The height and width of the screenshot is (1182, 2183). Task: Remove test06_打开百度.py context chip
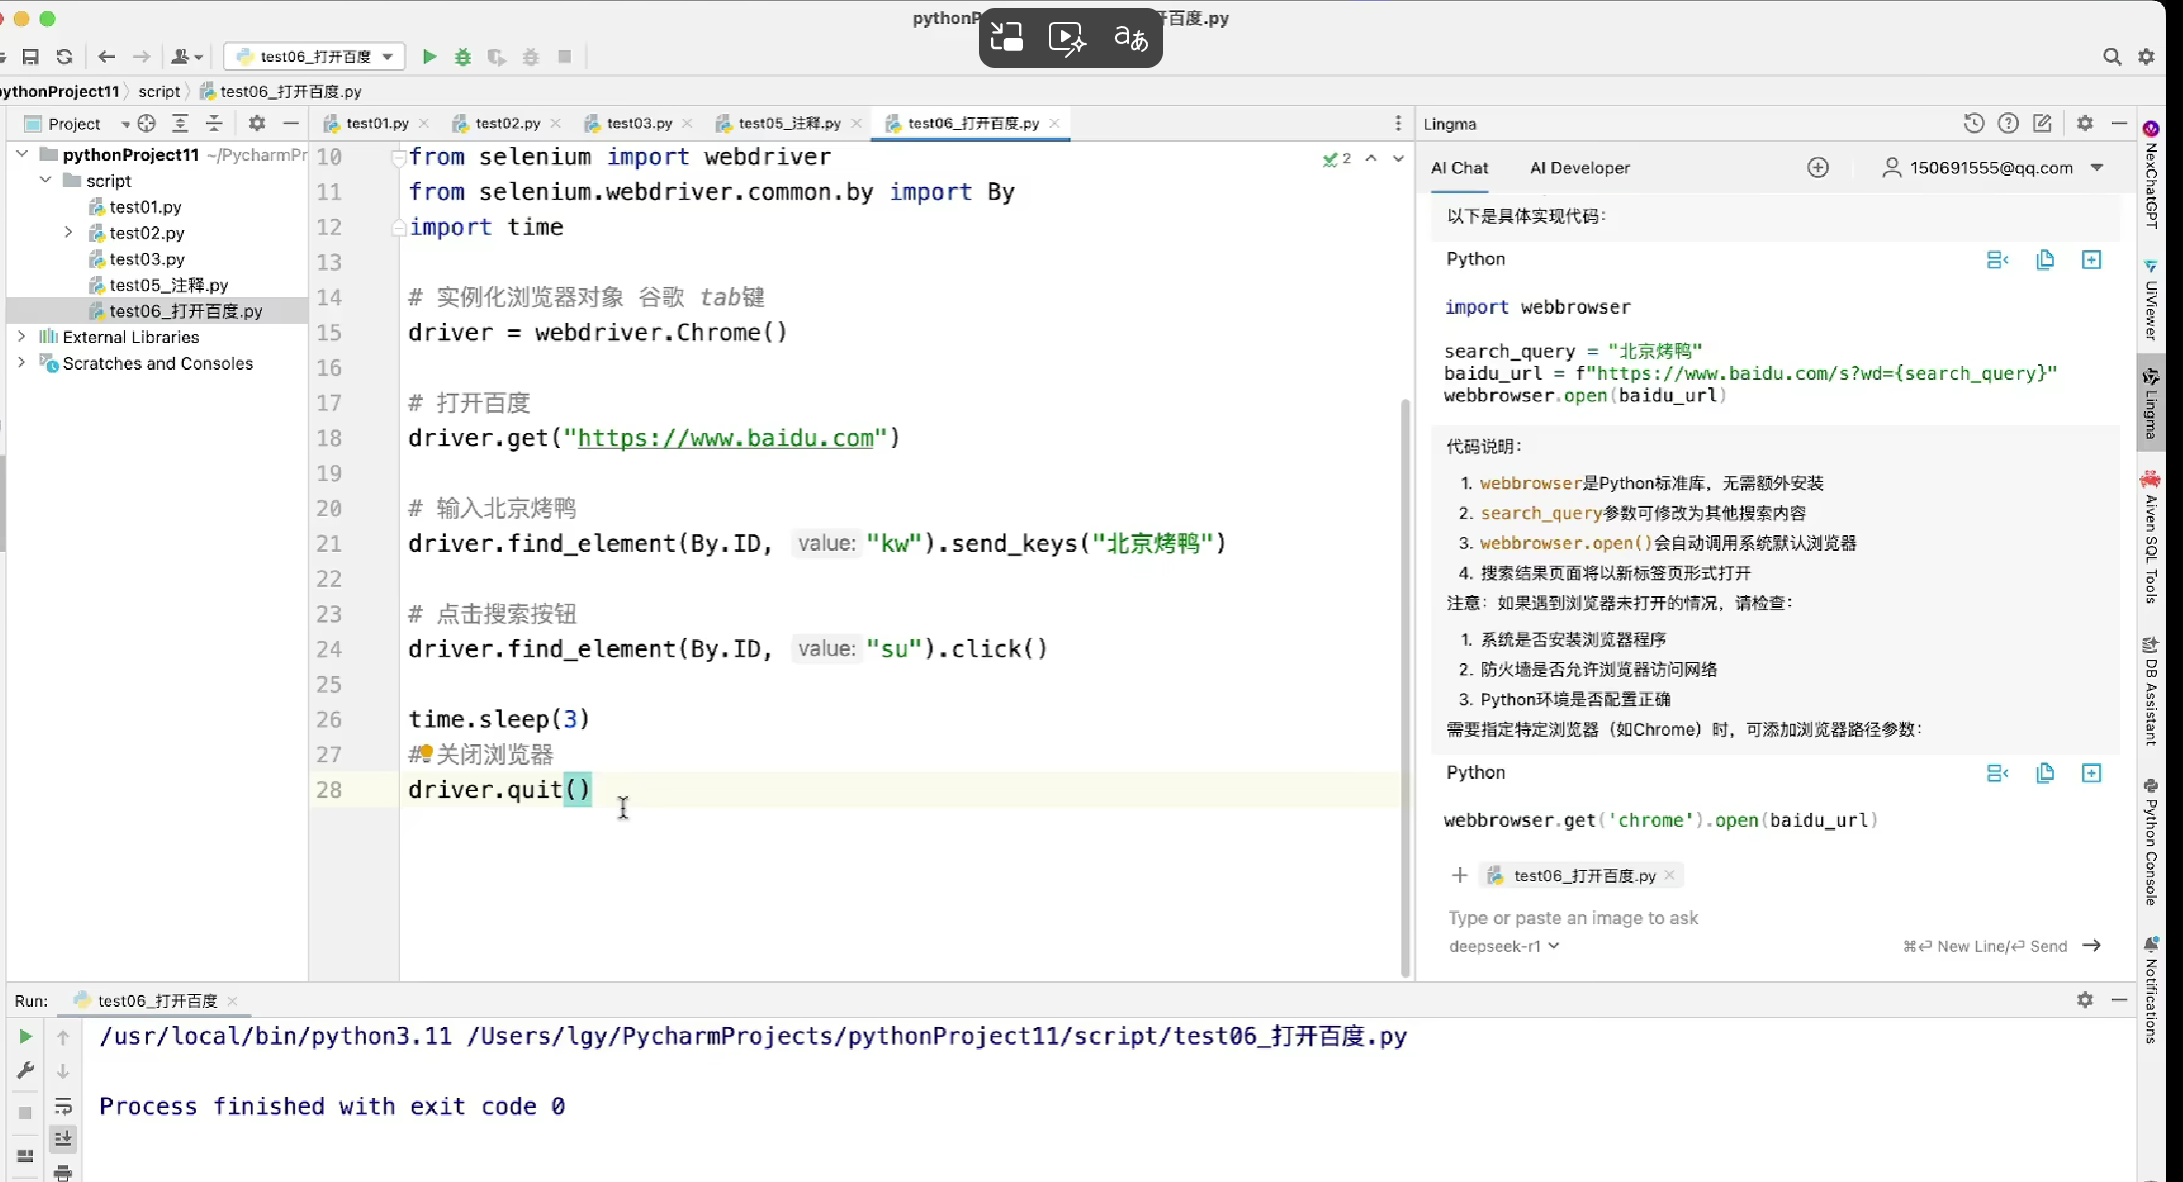tap(1669, 875)
